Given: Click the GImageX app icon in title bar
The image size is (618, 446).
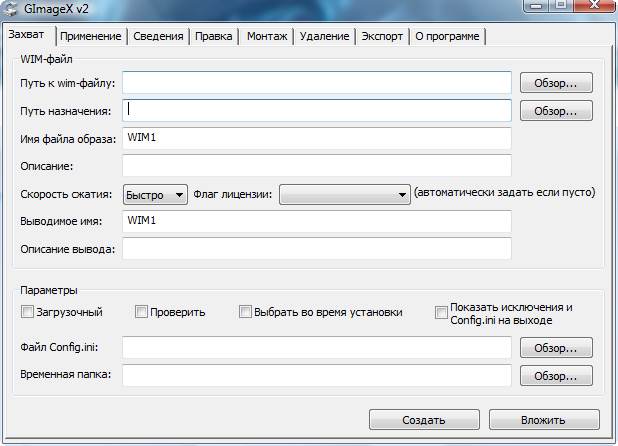Looking at the screenshot, I should pos(11,9).
